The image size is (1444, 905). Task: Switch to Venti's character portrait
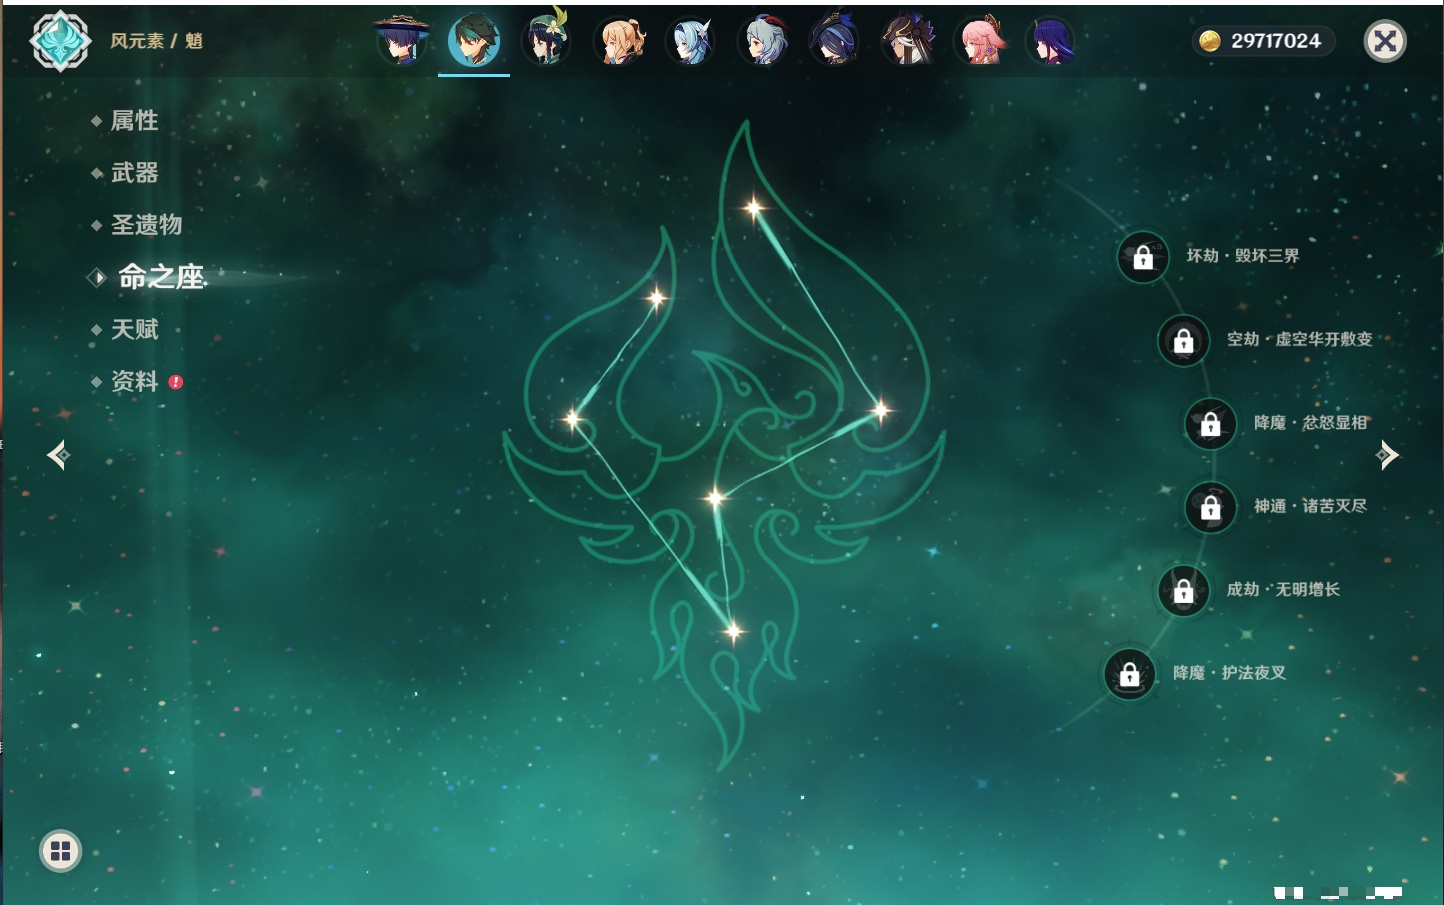click(x=546, y=41)
